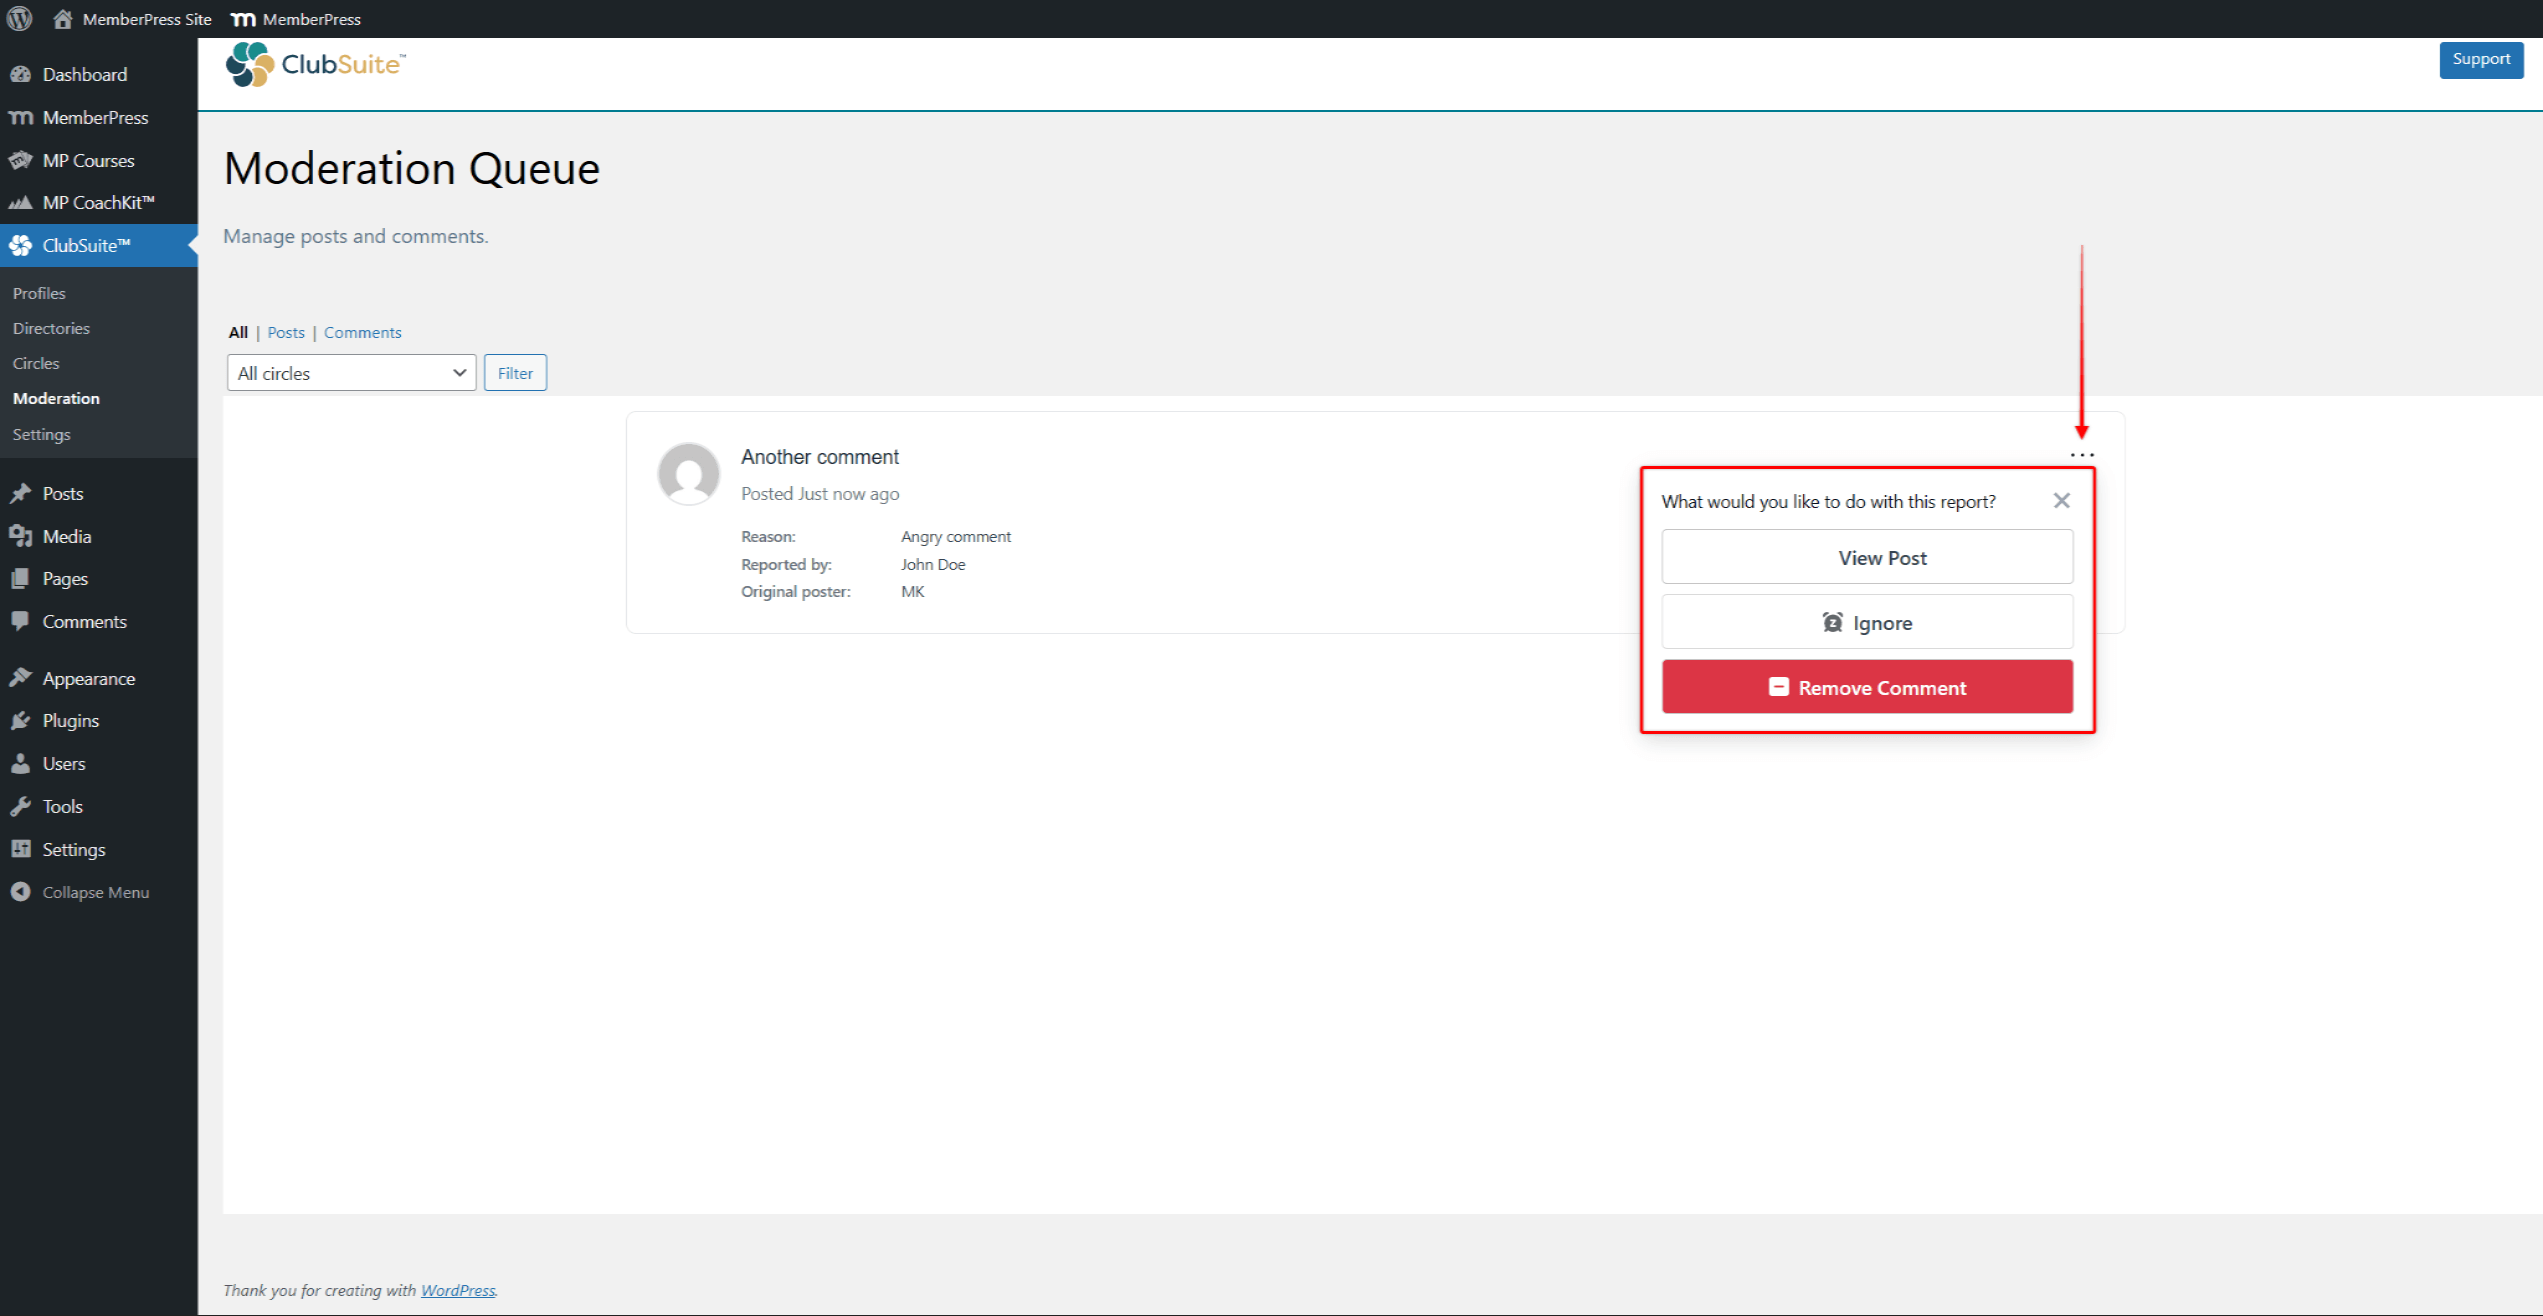
Task: Click the WordPress logo icon
Action: click(x=19, y=18)
